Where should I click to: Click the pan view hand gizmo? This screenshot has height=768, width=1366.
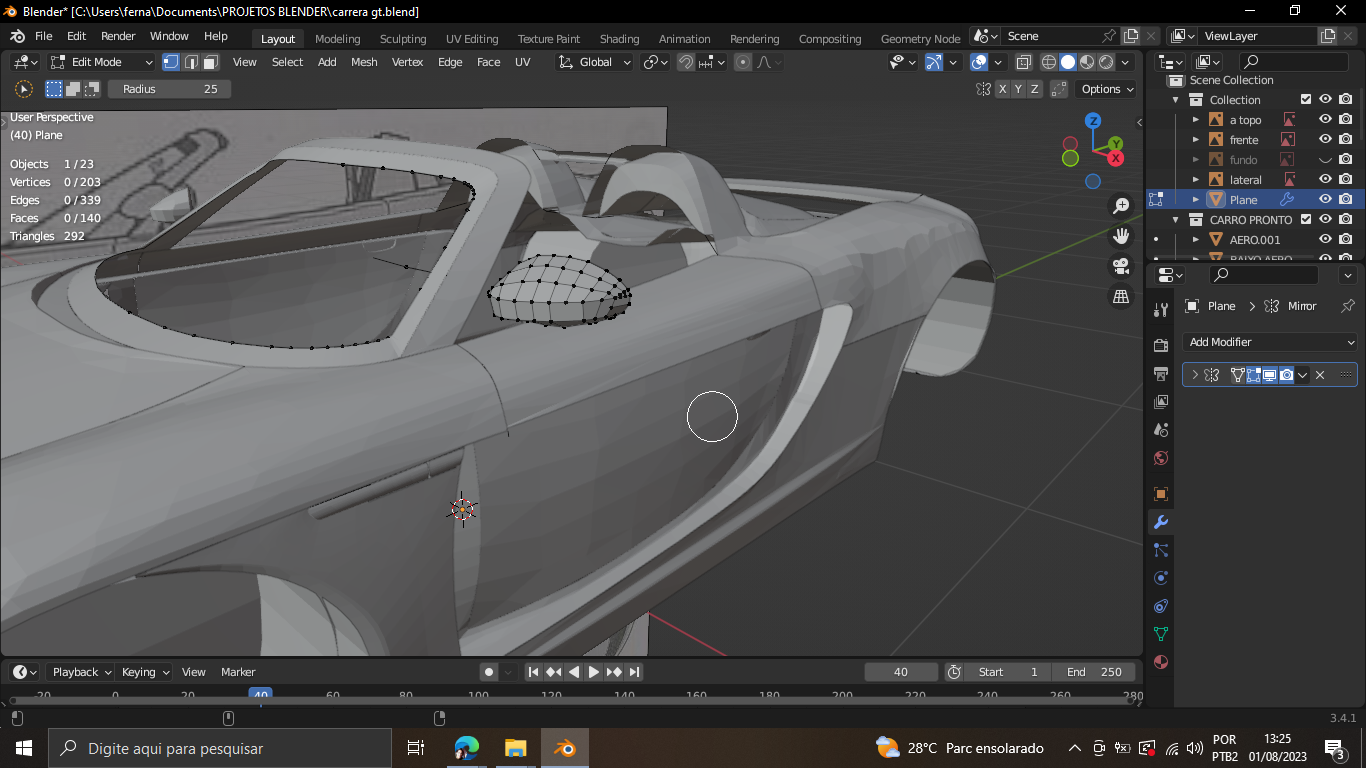[x=1121, y=236]
